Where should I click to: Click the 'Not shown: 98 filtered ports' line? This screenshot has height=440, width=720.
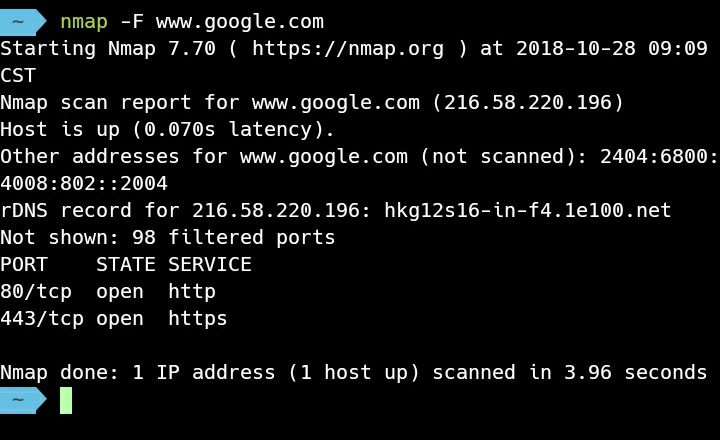168,237
